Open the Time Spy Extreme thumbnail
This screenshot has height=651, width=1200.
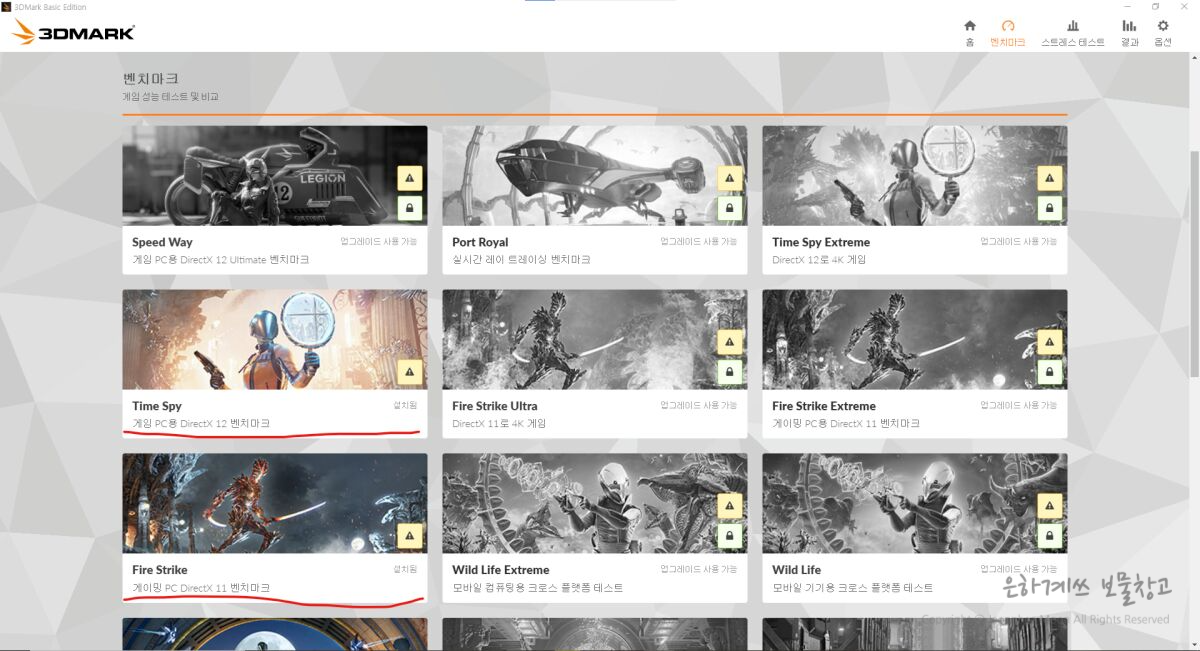(915, 175)
